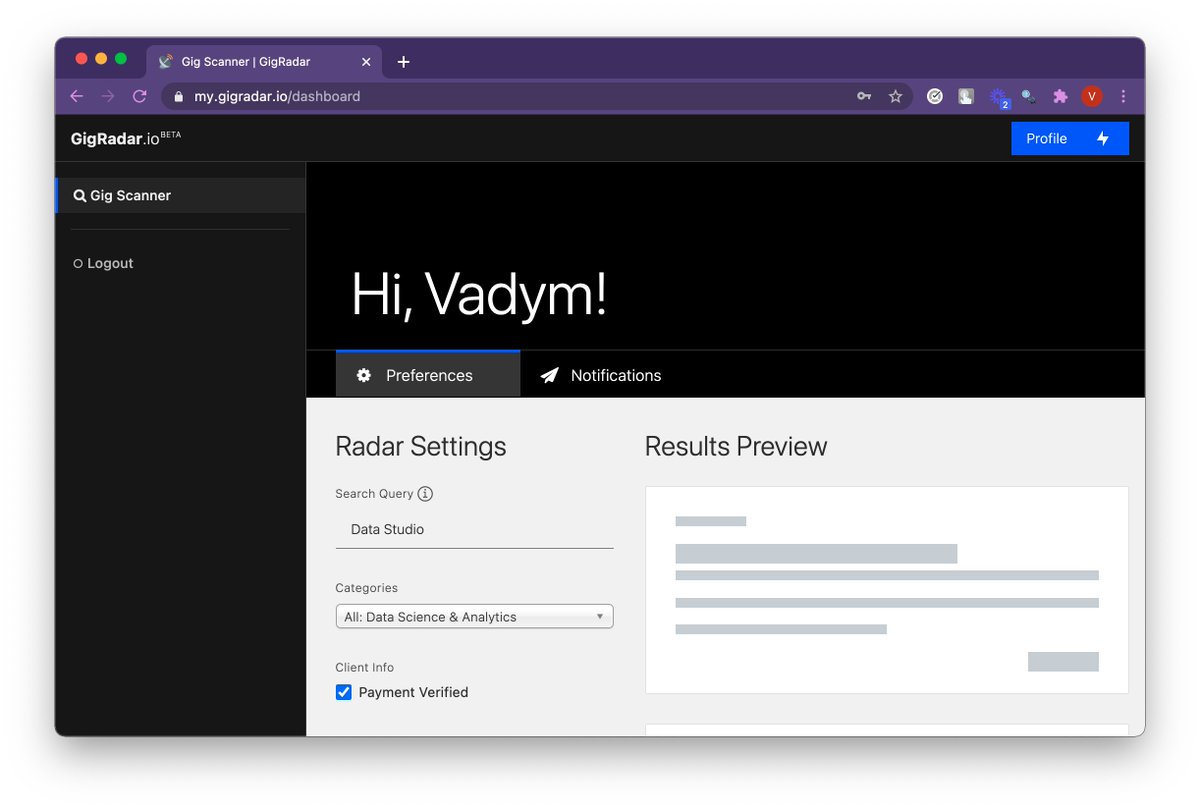Click the address bar URL my.gigradar.io/dashboard
Screen dimensions: 1200x809
point(277,97)
